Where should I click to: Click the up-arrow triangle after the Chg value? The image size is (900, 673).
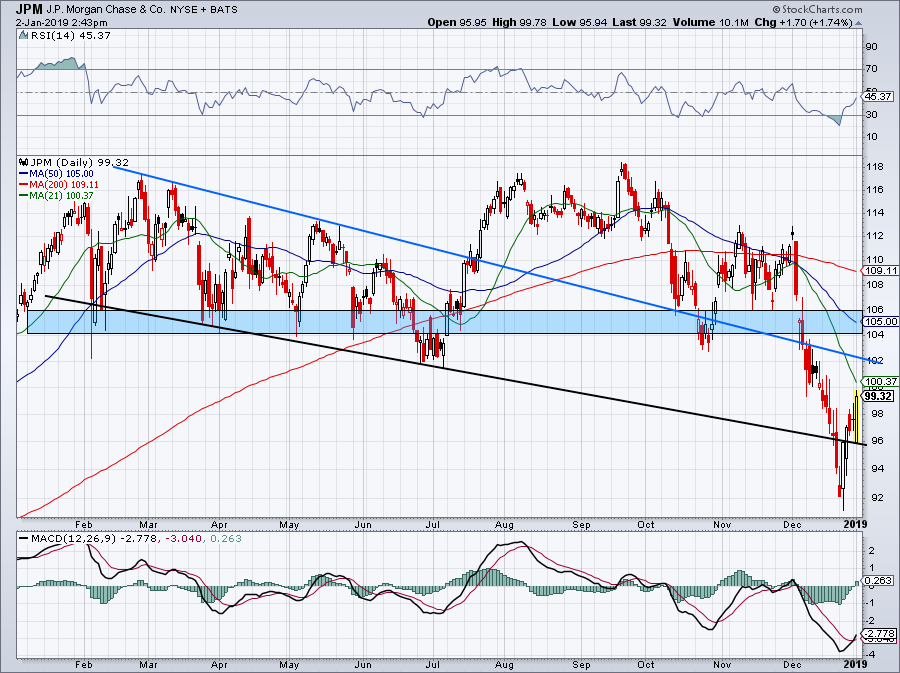(859, 24)
